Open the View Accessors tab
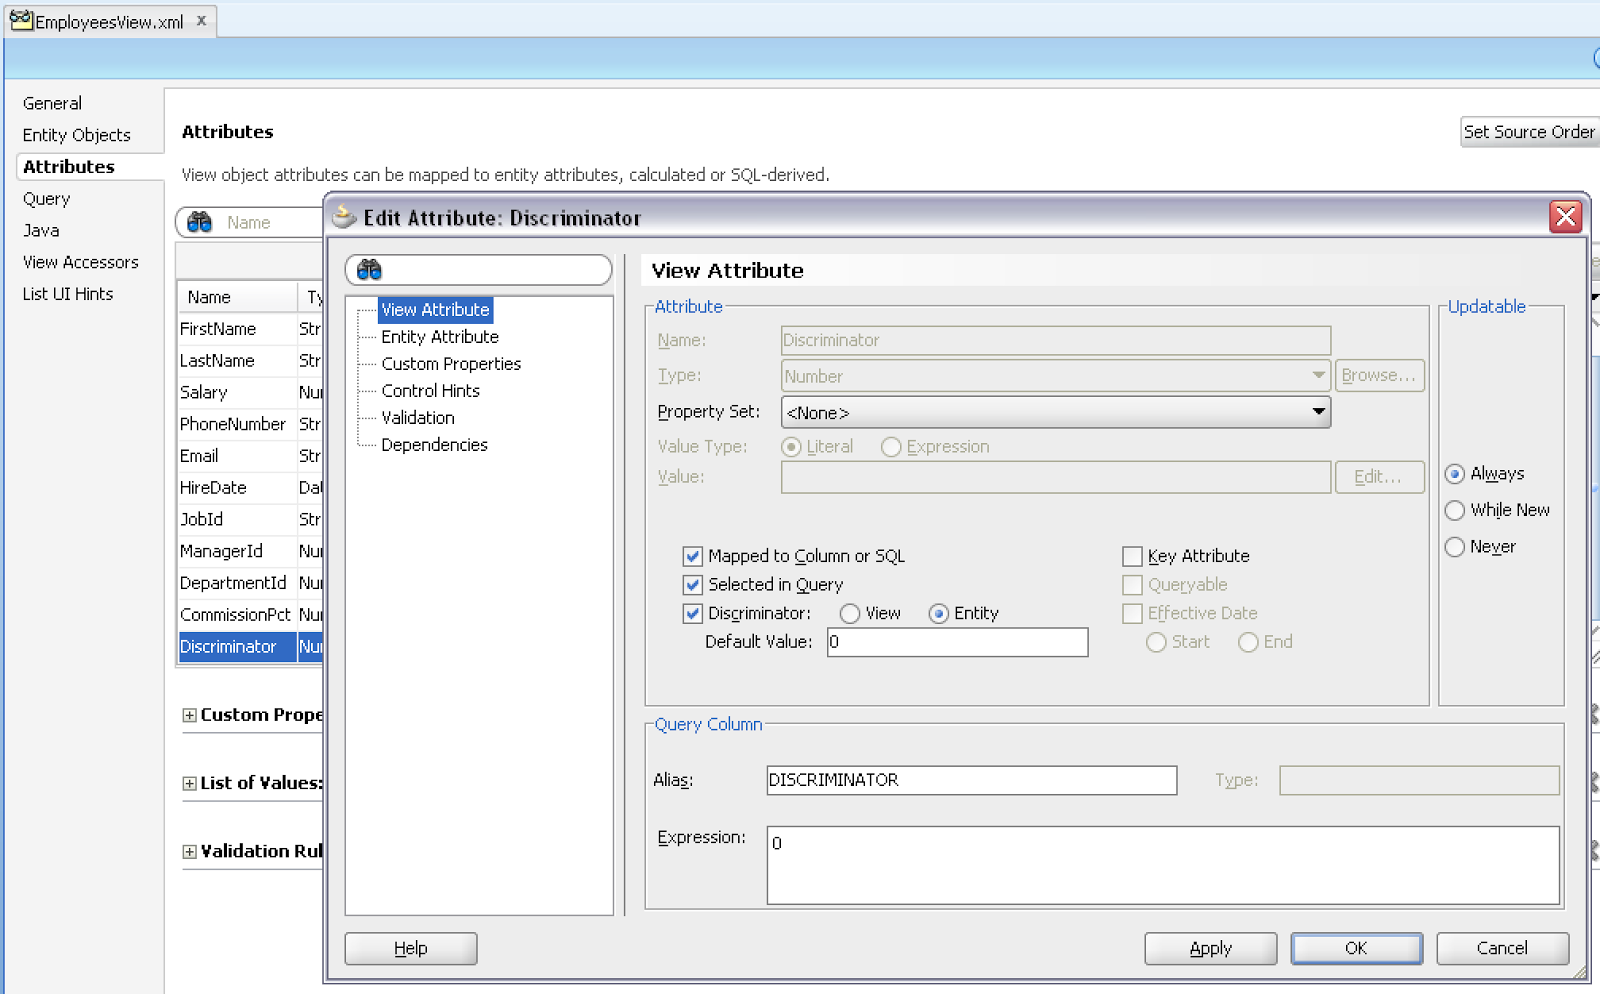1600x994 pixels. [x=81, y=262]
